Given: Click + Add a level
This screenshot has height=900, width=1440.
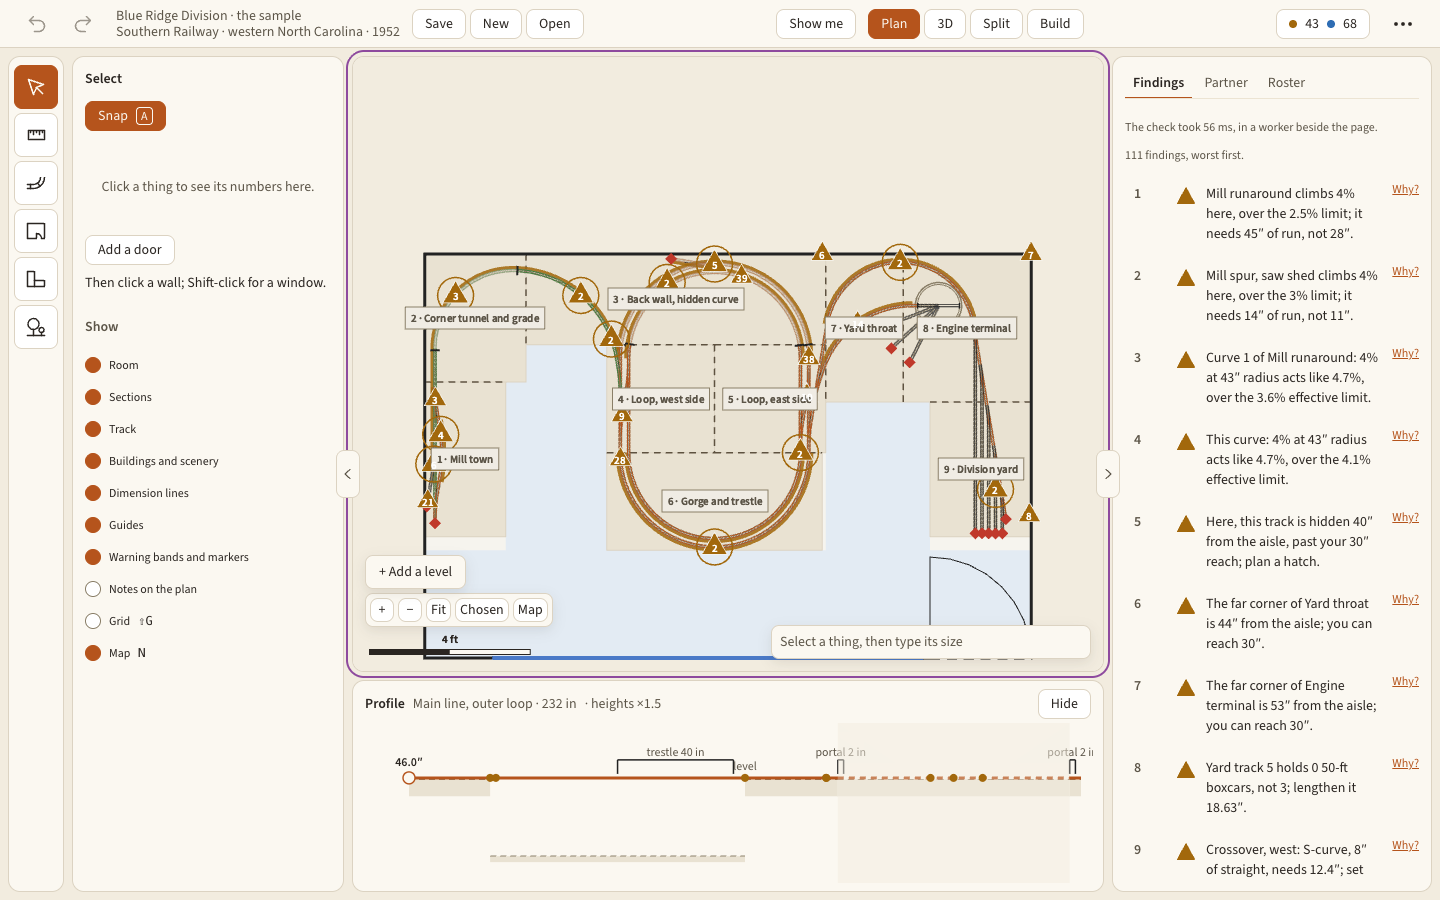Looking at the screenshot, I should [415, 572].
